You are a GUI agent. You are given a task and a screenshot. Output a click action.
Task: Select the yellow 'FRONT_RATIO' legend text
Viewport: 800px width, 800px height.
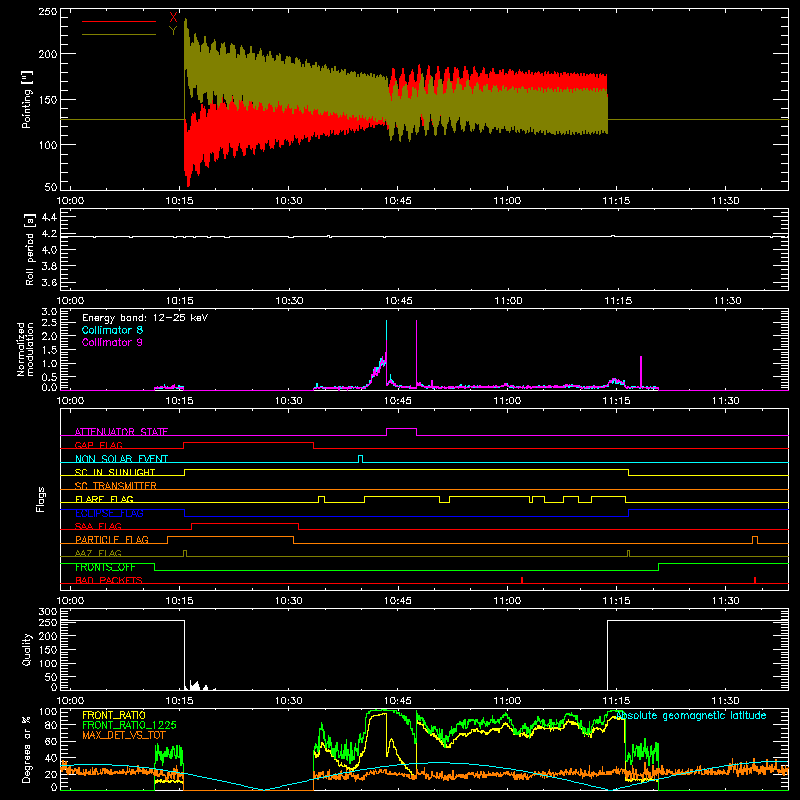114,715
